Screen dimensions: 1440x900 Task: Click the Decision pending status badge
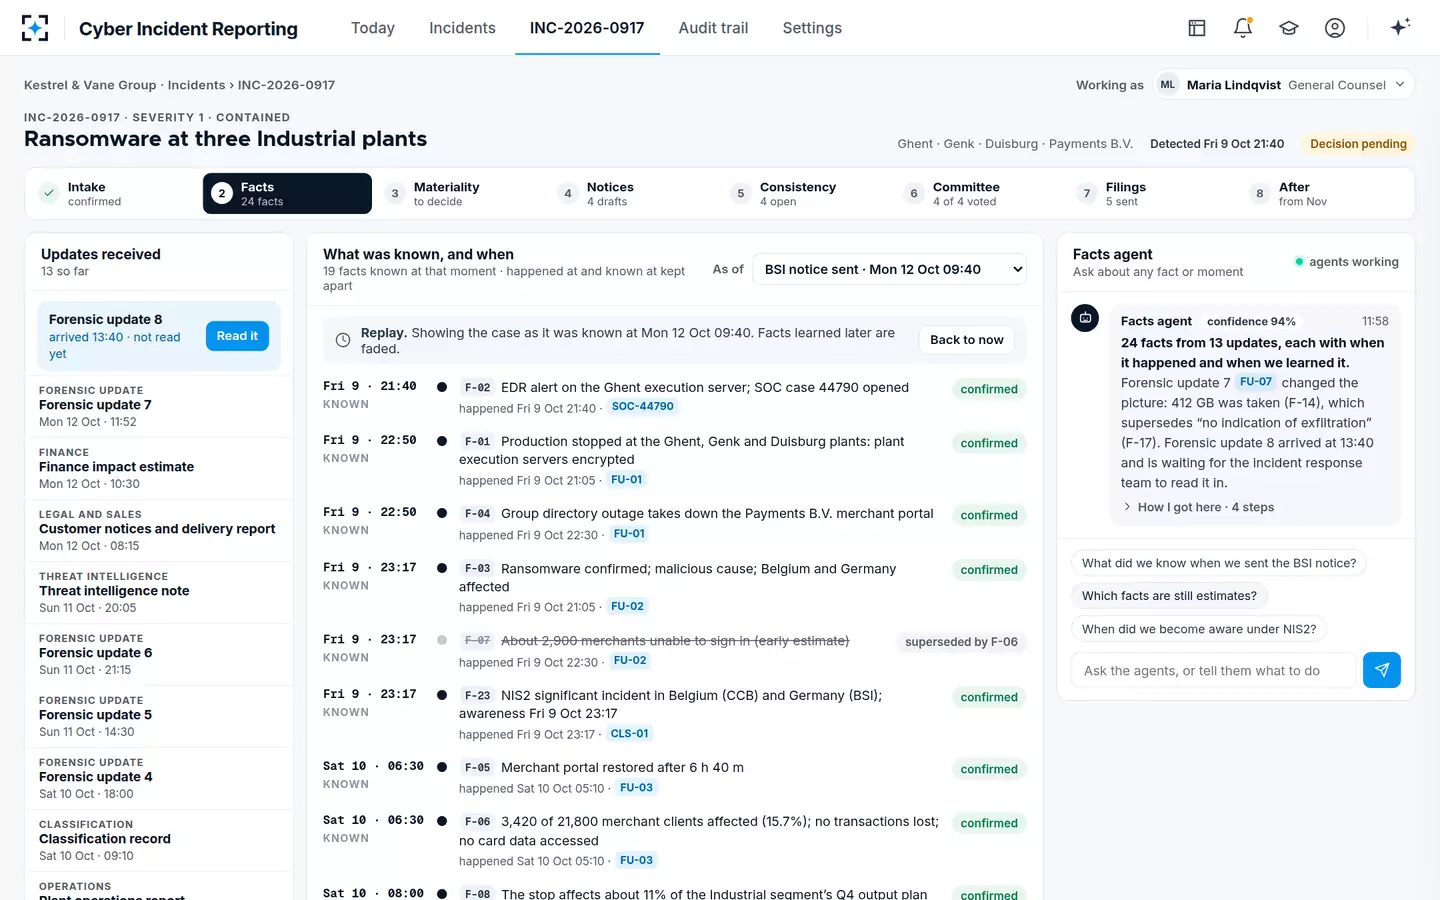(x=1358, y=144)
